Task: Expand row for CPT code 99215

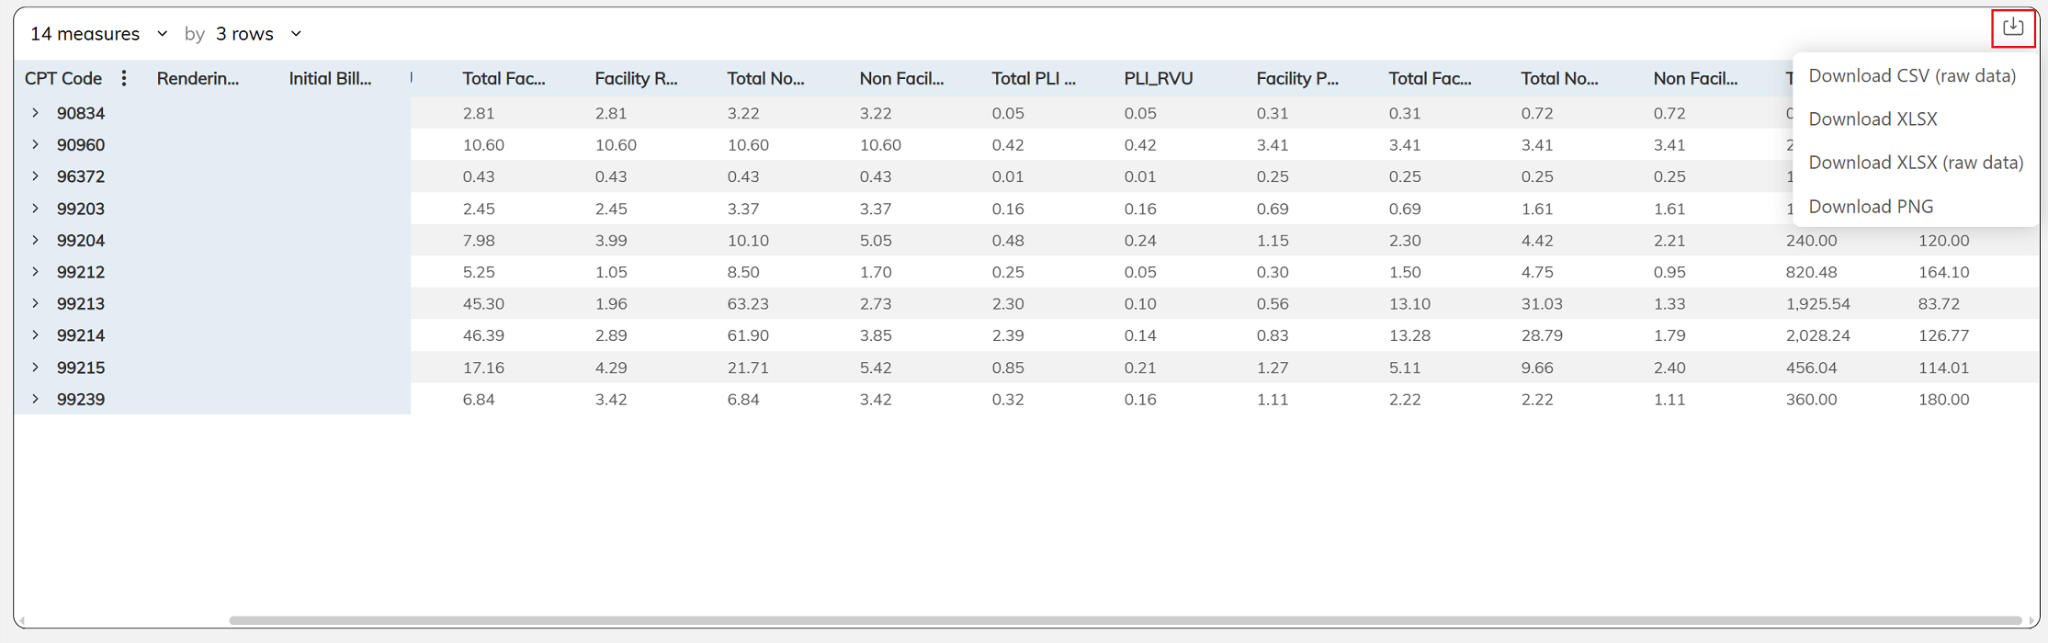Action: [x=35, y=367]
